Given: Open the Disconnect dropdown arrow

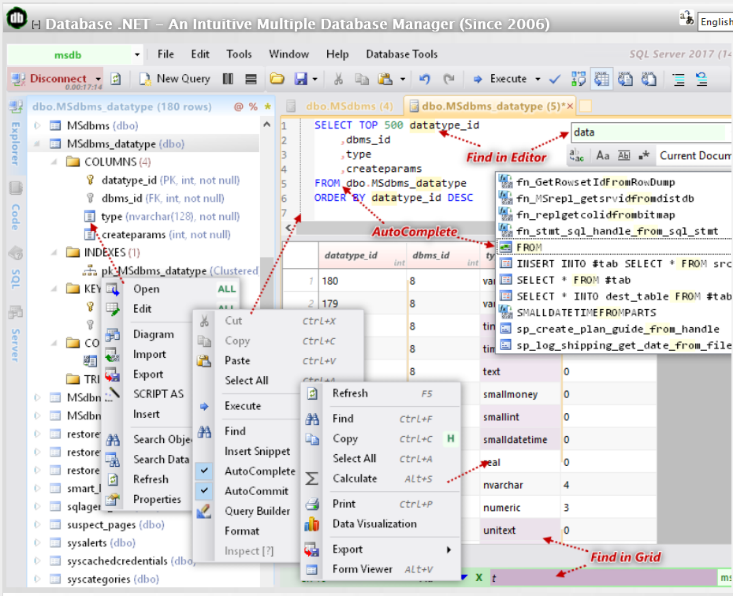Looking at the screenshot, I should pyautogui.click(x=98, y=79).
